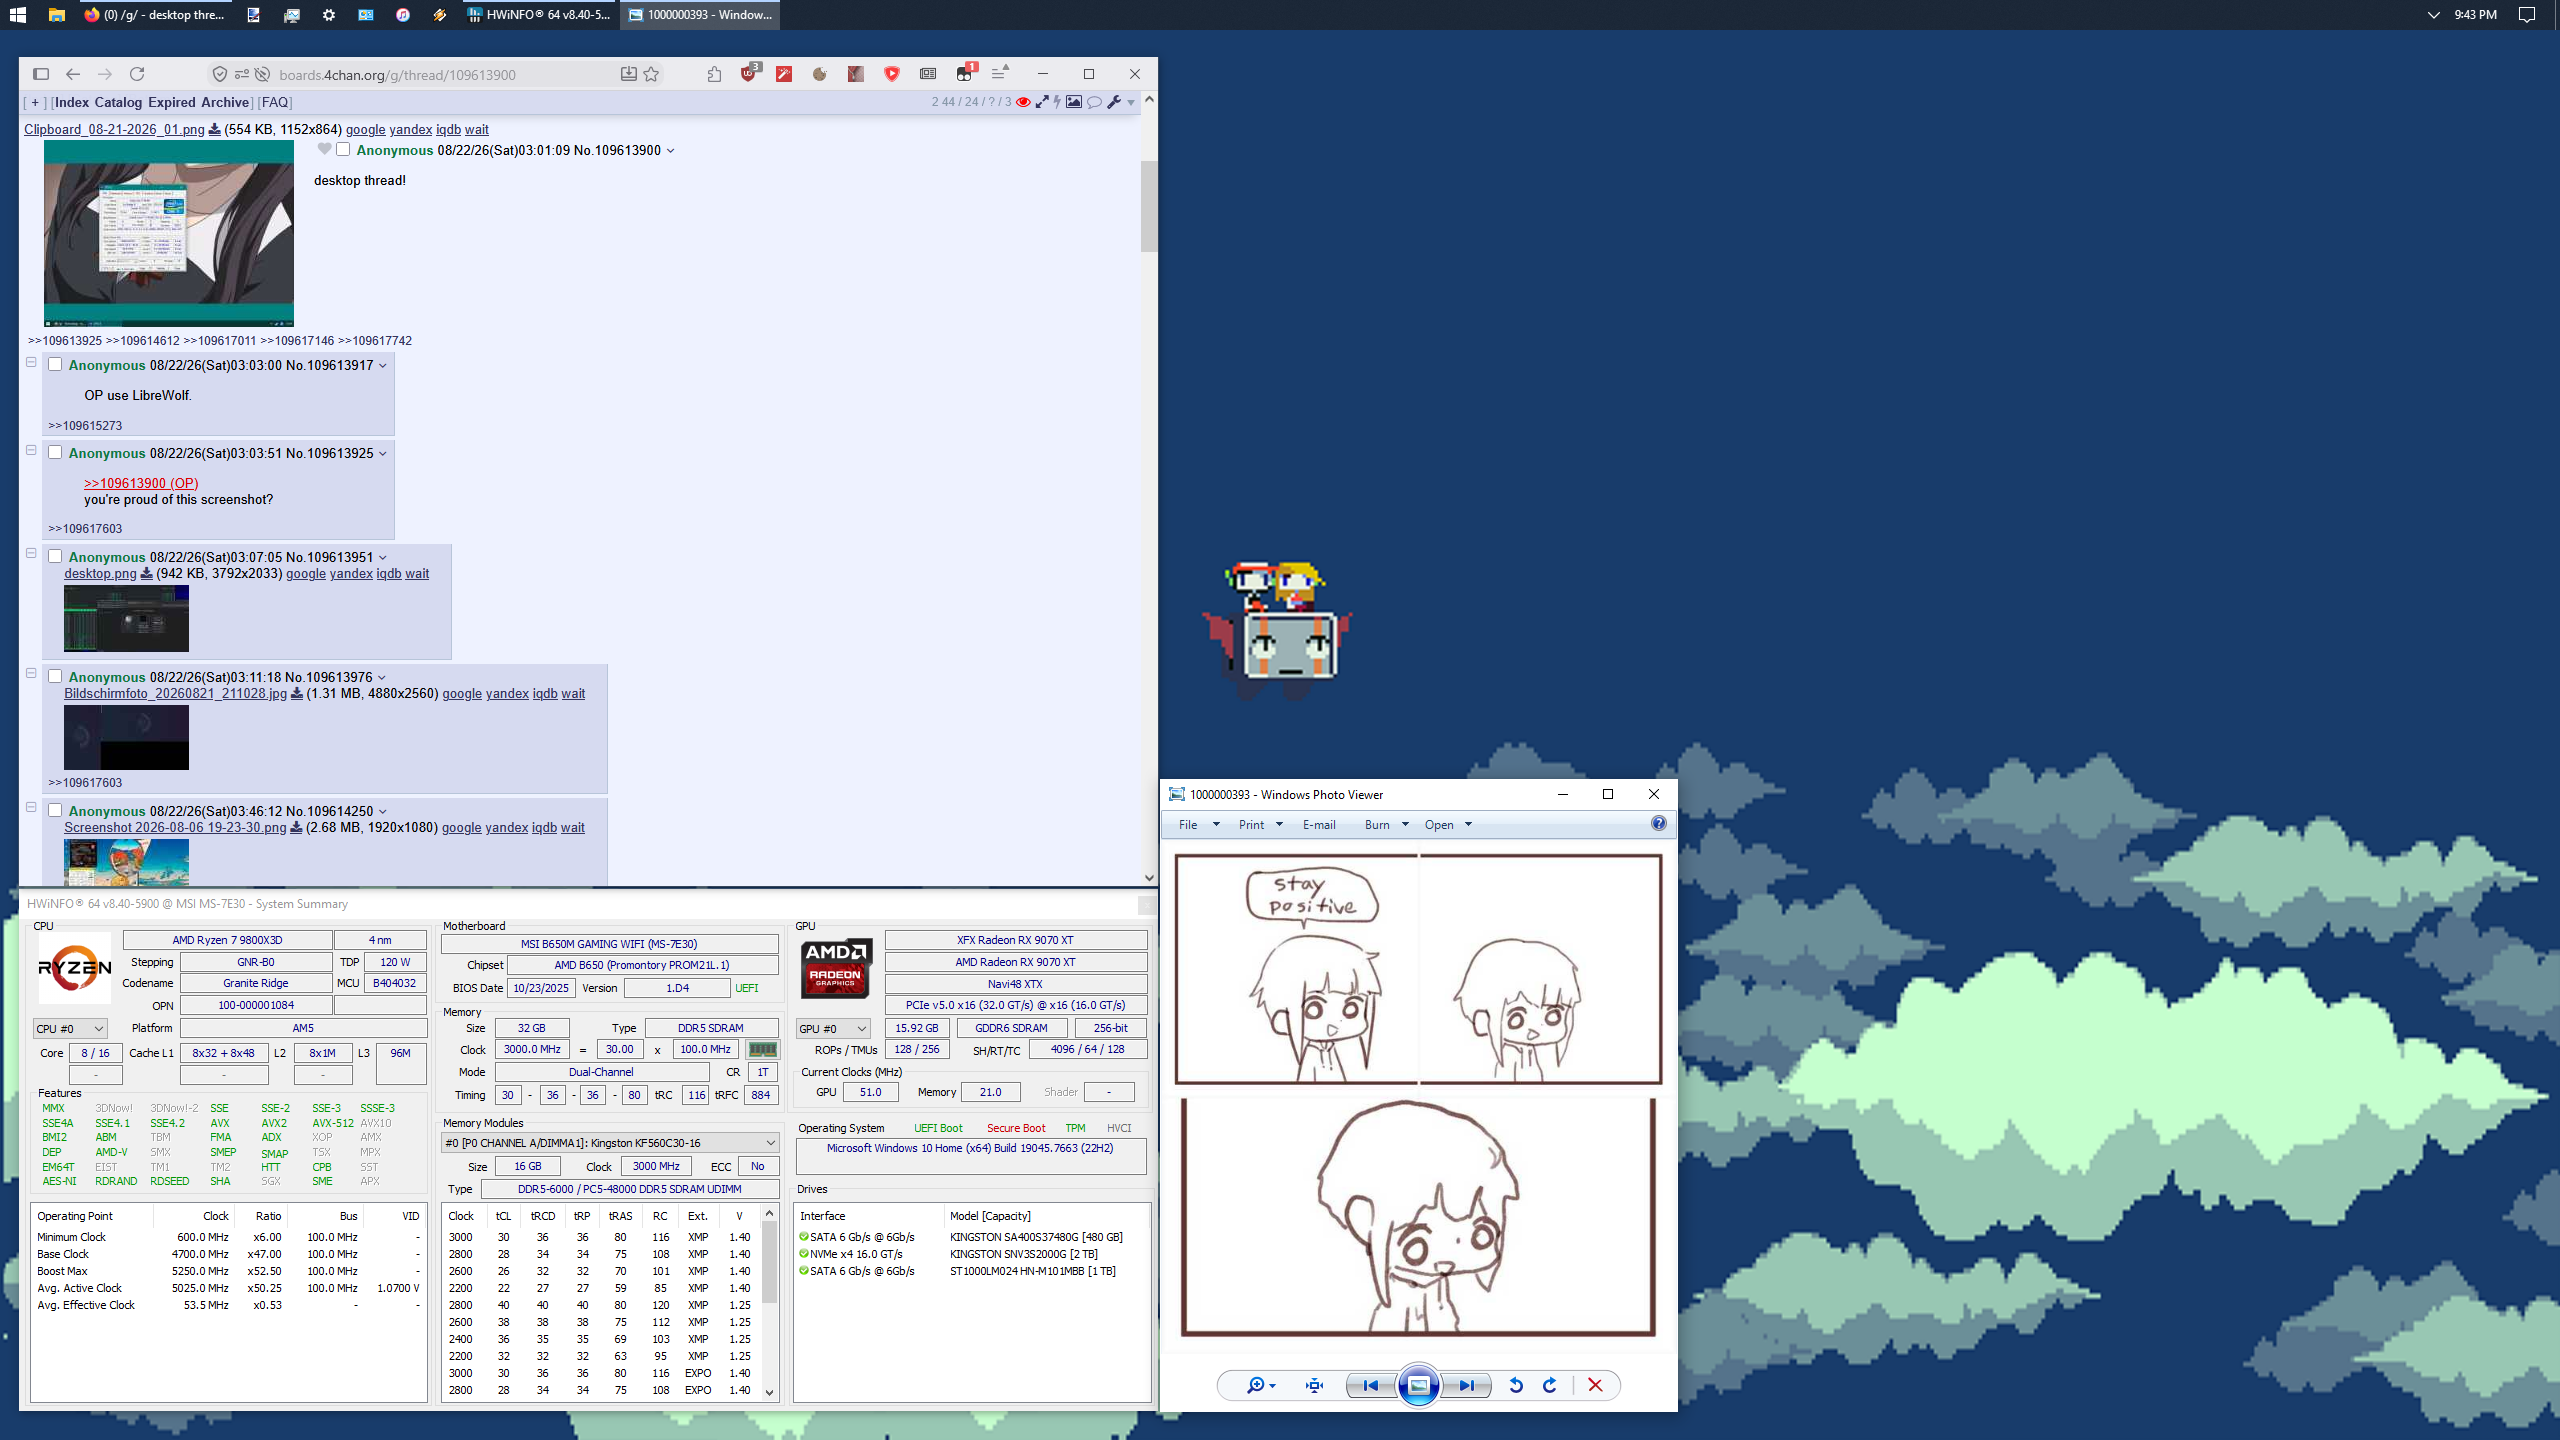Tick the checkbox on post No.109614250
The image size is (2560, 1440).
56,810
